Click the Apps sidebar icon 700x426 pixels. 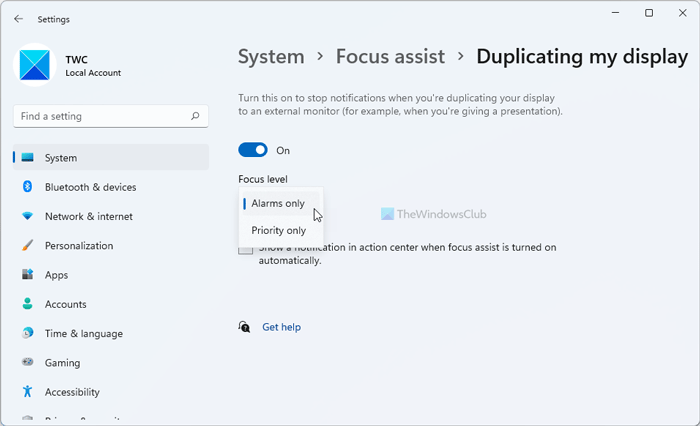(x=27, y=275)
